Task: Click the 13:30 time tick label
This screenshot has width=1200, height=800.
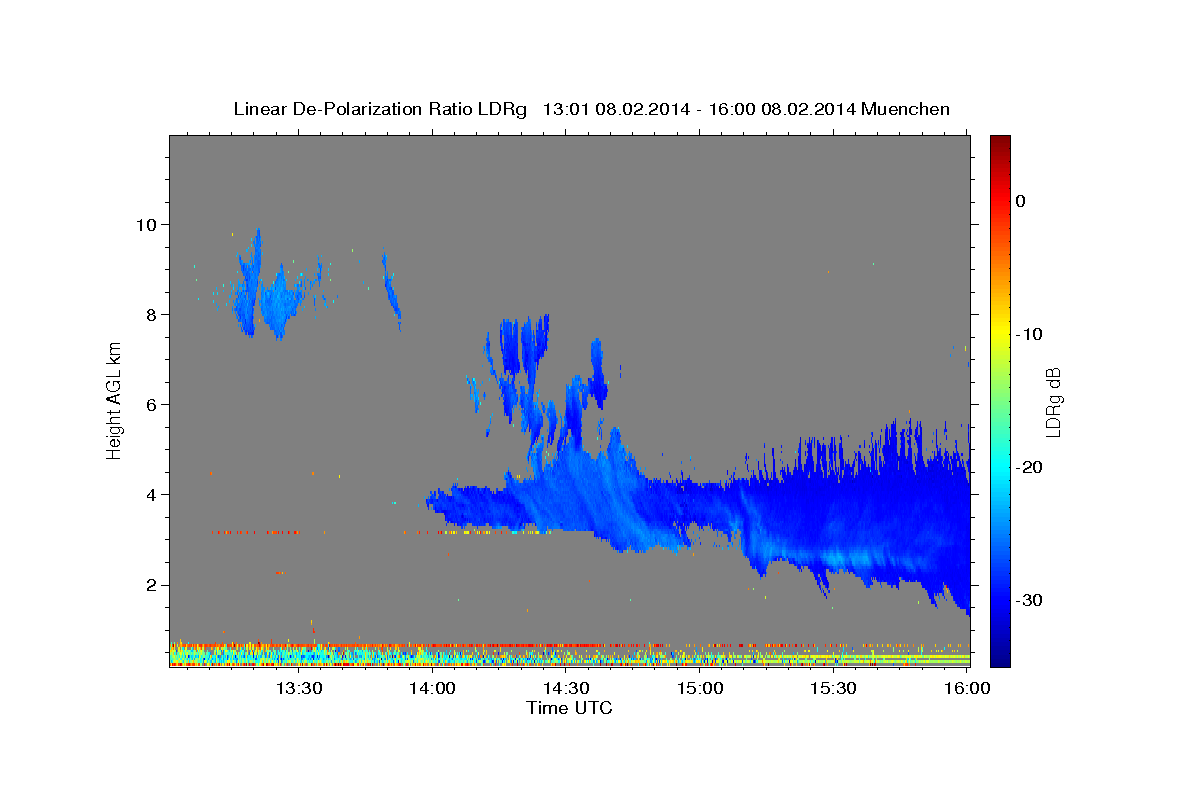Action: click(299, 689)
